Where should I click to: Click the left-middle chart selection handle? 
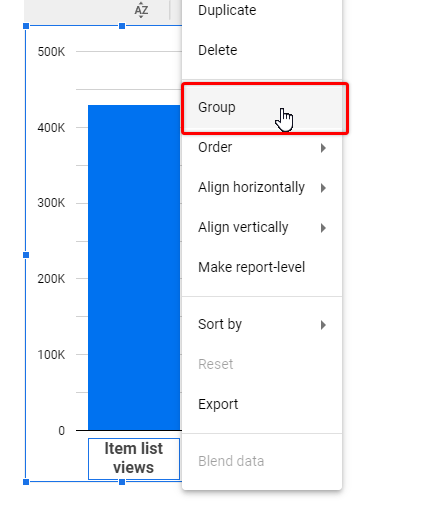tap(26, 255)
